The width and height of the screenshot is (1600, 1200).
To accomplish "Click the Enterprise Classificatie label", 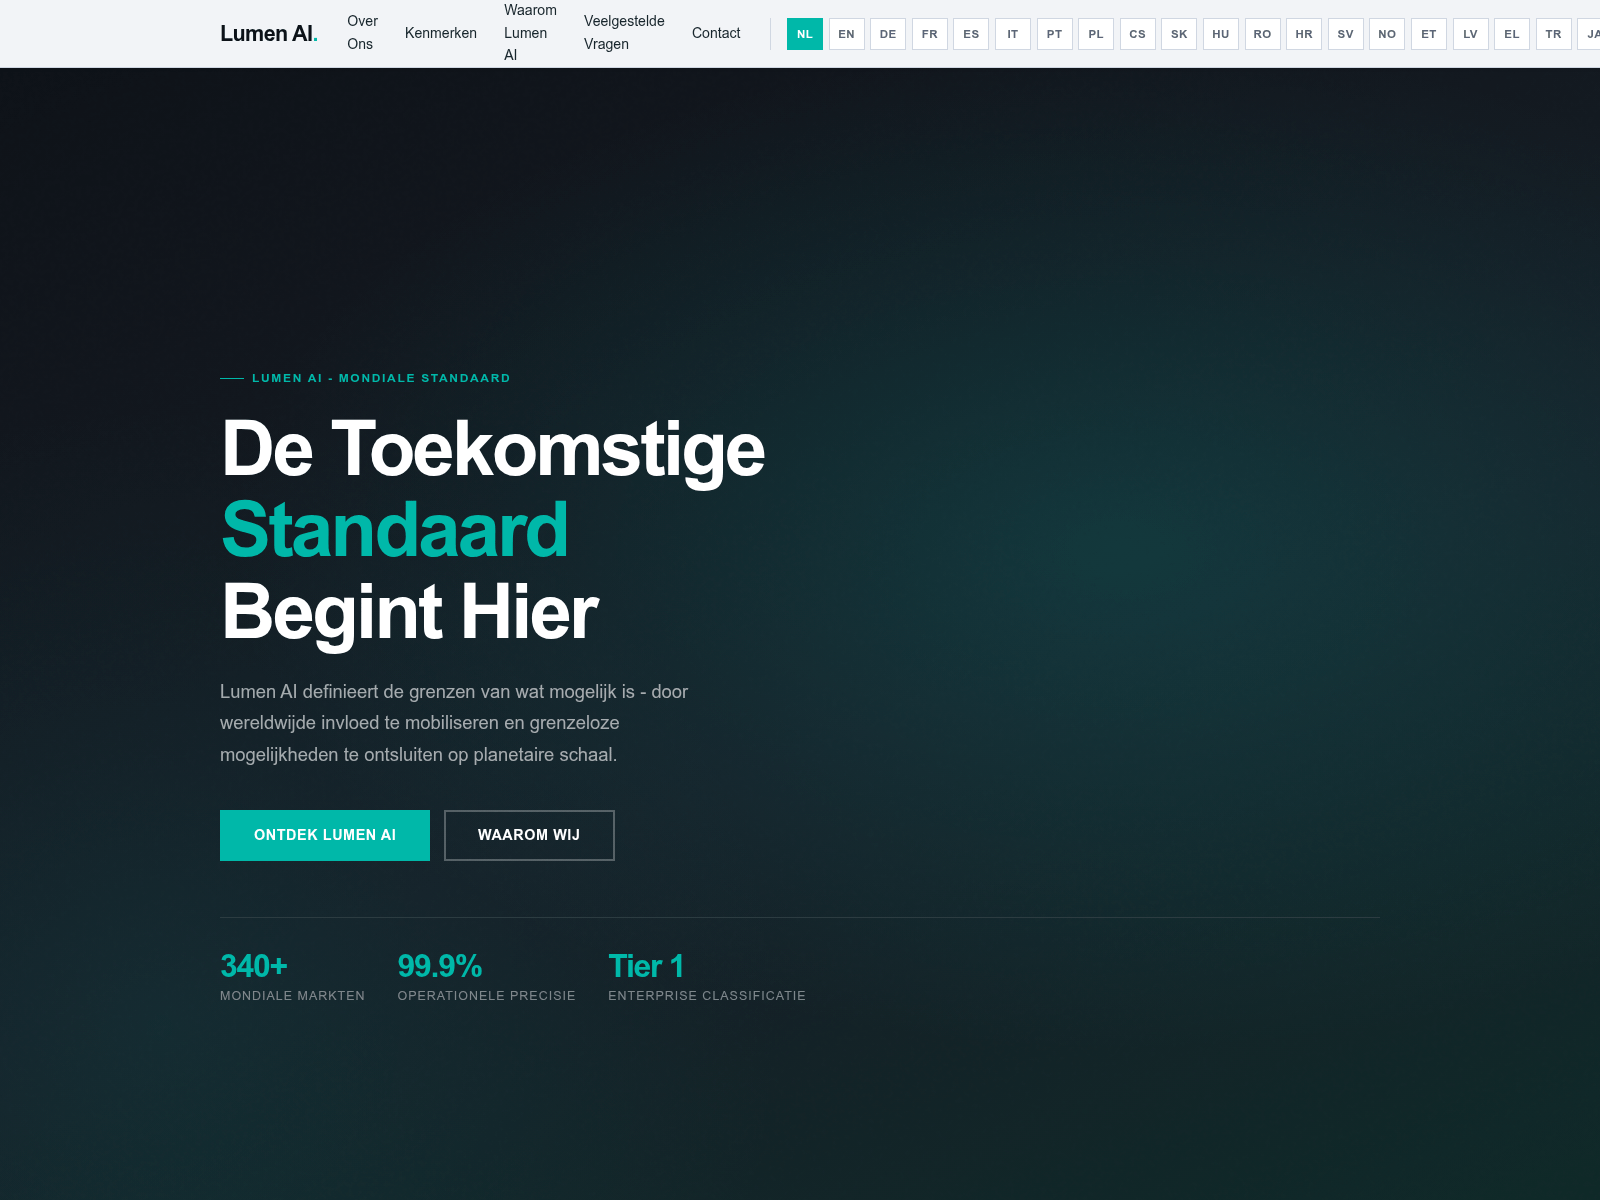I will coord(707,996).
